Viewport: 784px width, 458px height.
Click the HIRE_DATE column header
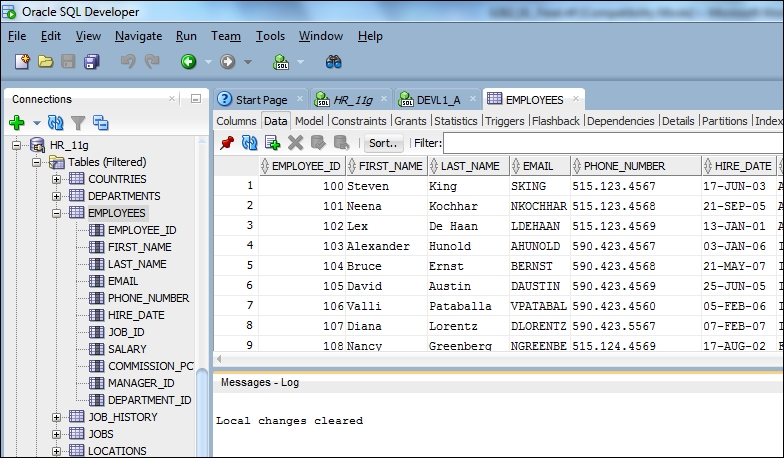pyautogui.click(x=738, y=166)
